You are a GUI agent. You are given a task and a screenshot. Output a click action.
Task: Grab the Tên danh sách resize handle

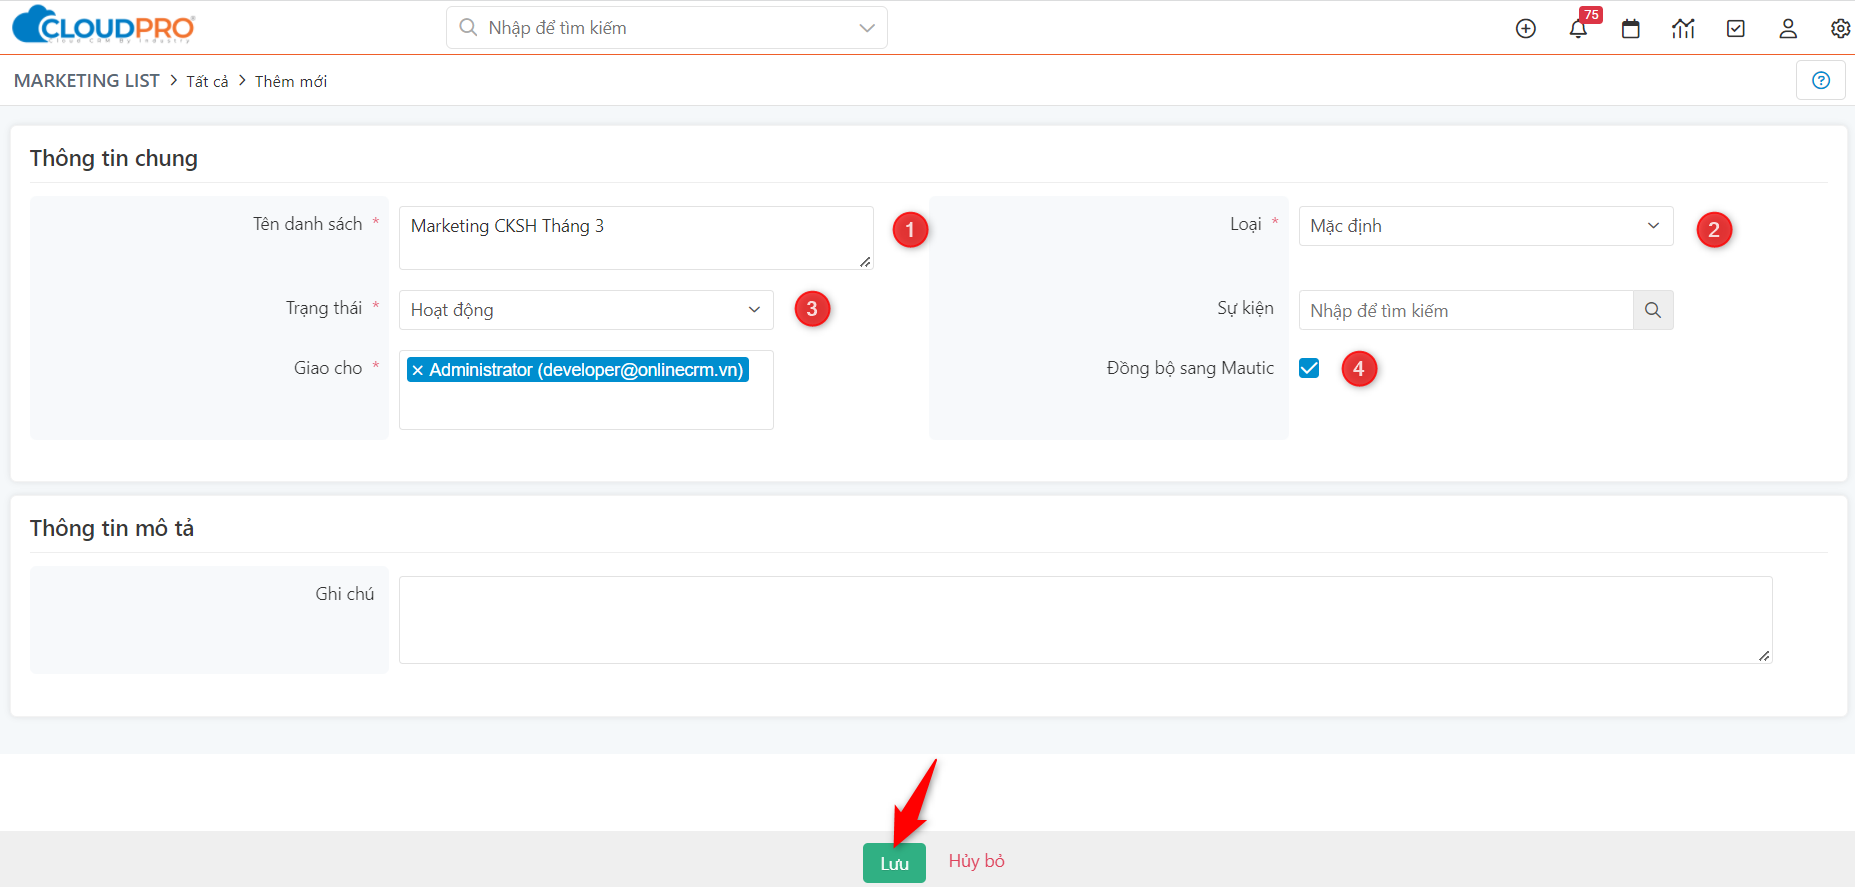click(865, 262)
